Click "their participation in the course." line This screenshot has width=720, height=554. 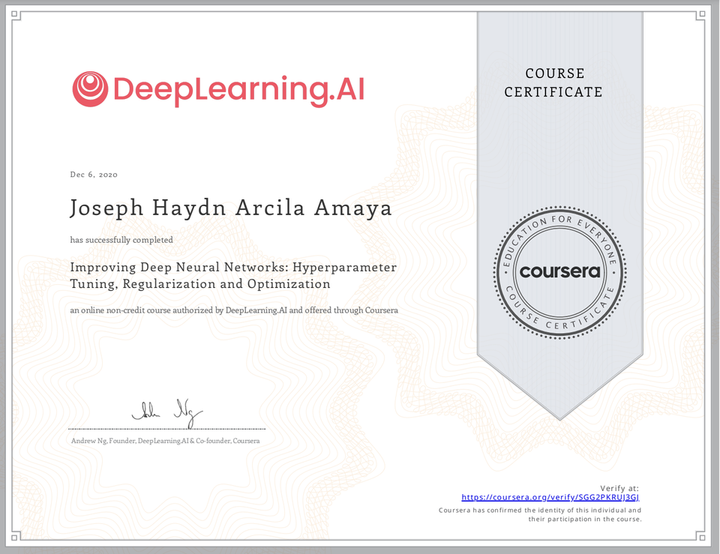[x=585, y=519]
